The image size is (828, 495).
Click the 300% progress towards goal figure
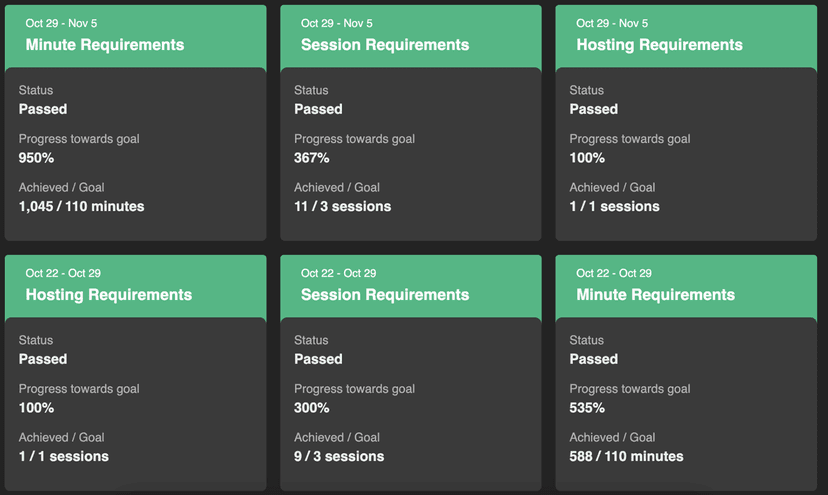coord(312,408)
